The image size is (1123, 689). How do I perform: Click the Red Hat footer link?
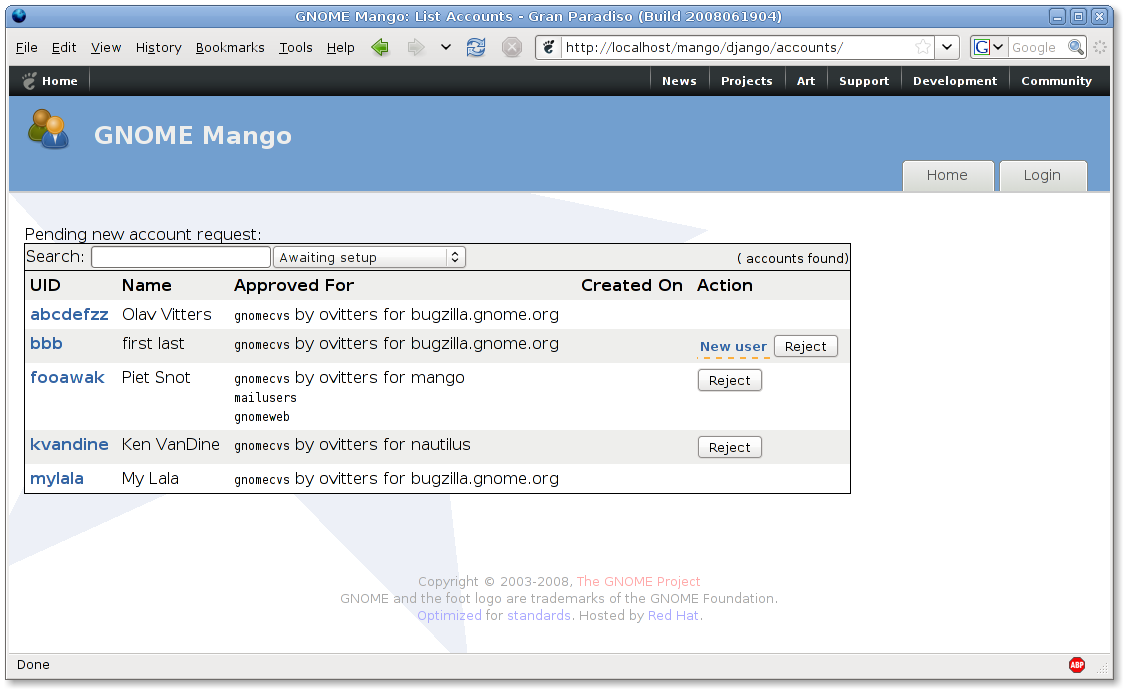tap(673, 615)
